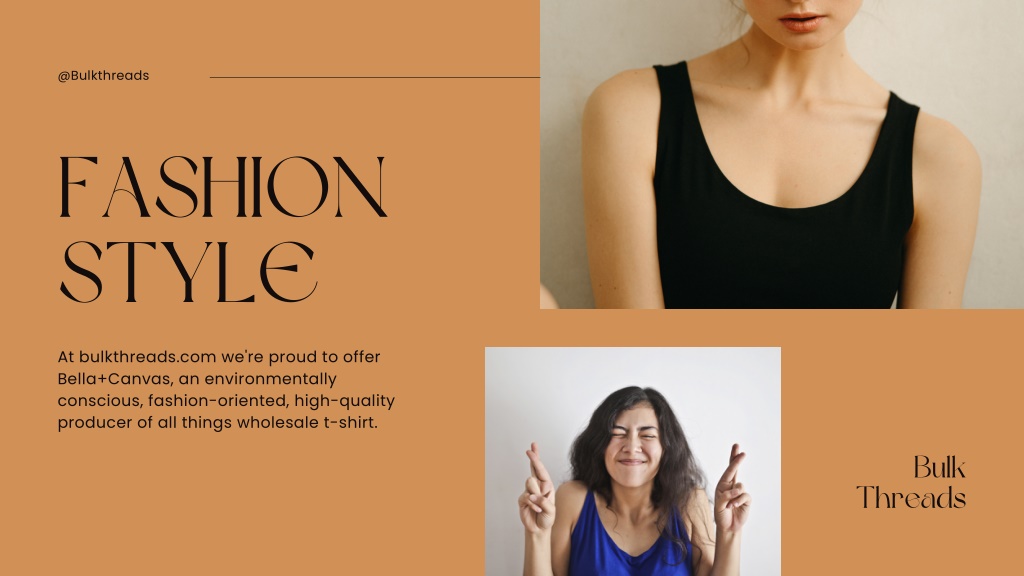Select the black tank top photo

(782, 154)
